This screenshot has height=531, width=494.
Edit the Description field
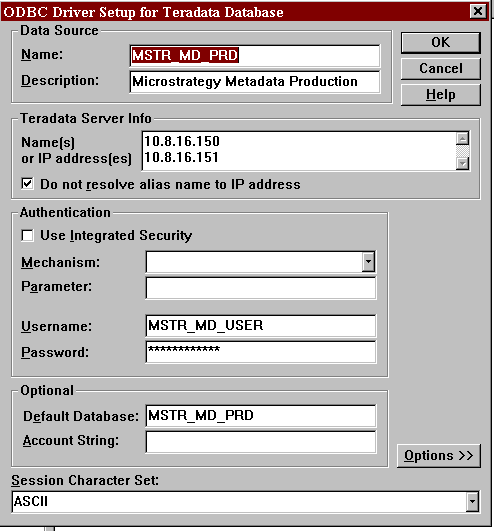255,82
